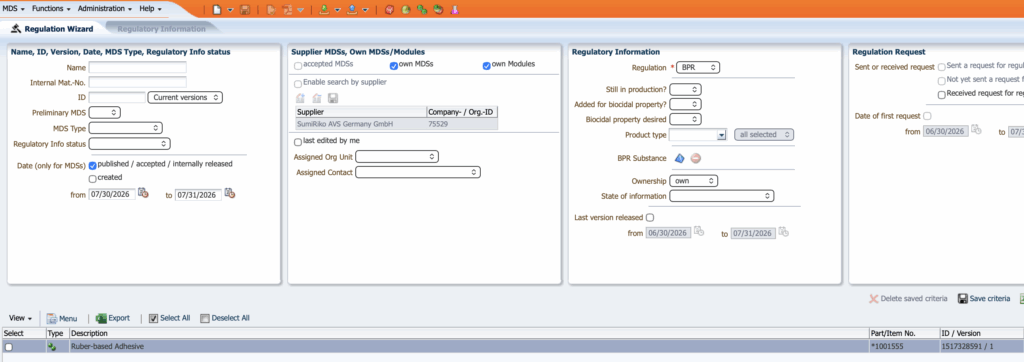Viewport: 1024px width, 362px height.
Task: Click the paste toolbar icon right of the copy icon
Action: pos(287,10)
